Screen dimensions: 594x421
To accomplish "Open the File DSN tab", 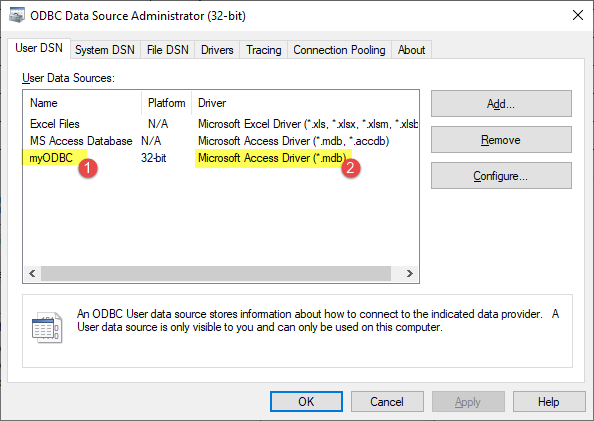I will click(167, 50).
